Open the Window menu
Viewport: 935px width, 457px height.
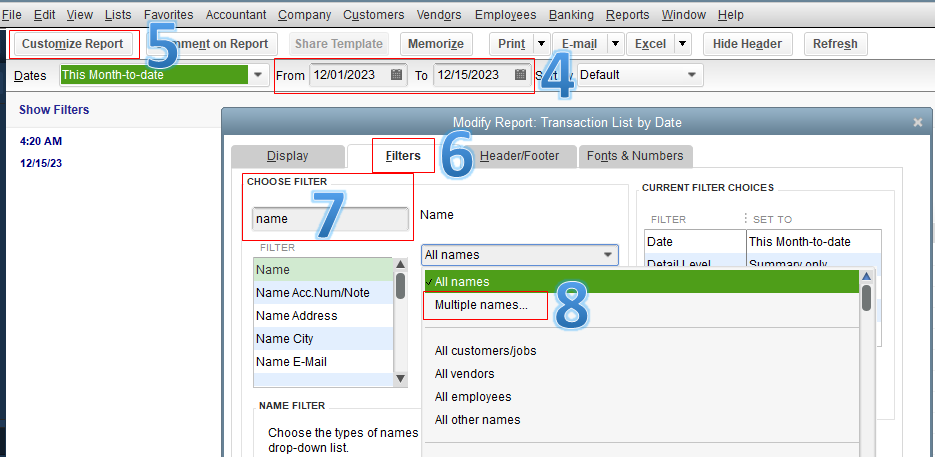[684, 14]
